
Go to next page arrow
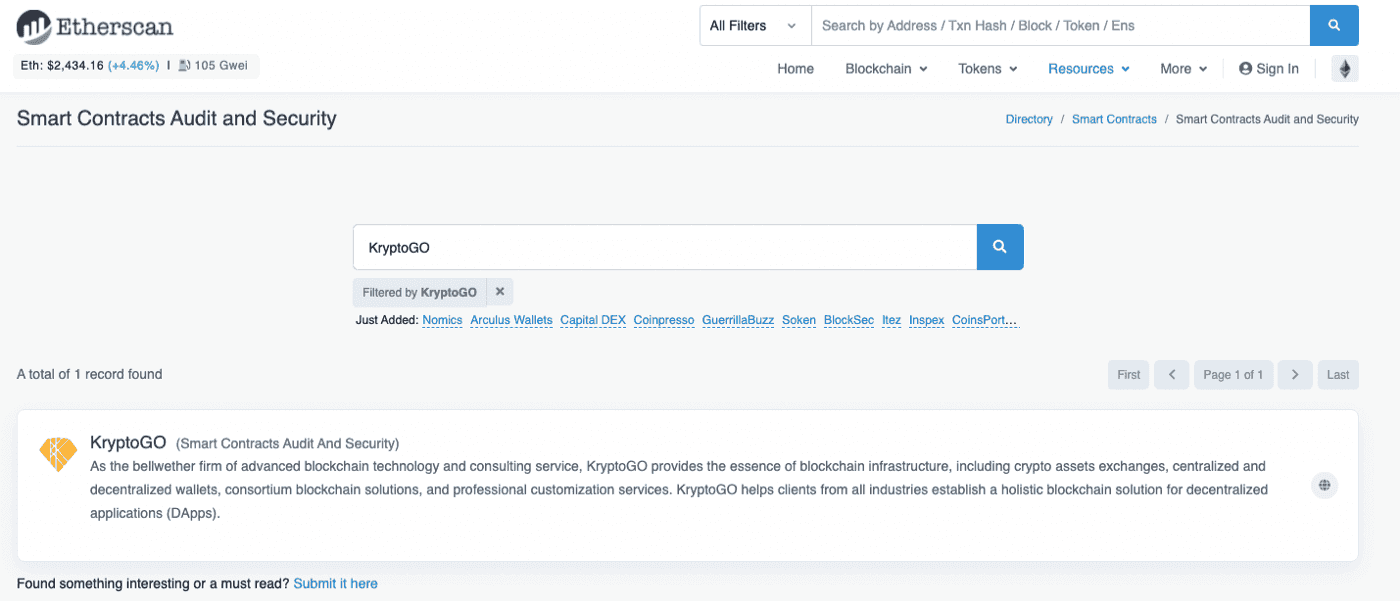(1295, 375)
